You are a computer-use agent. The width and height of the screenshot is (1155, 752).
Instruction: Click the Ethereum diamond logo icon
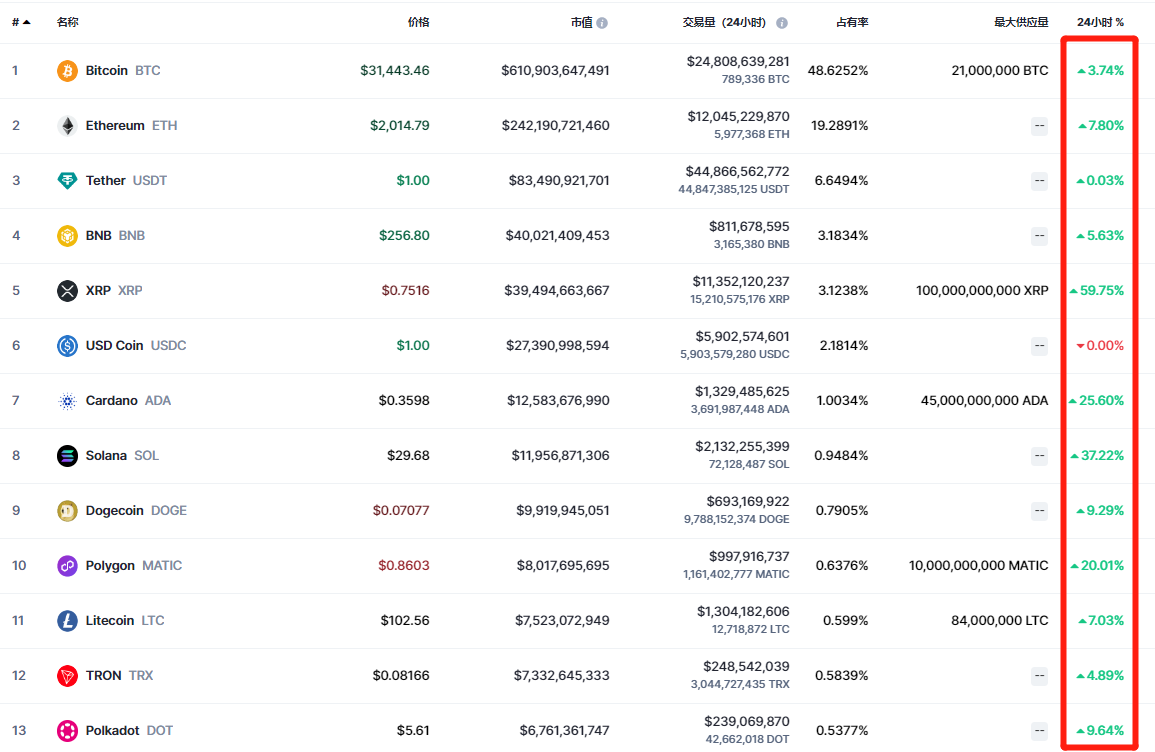pos(67,126)
